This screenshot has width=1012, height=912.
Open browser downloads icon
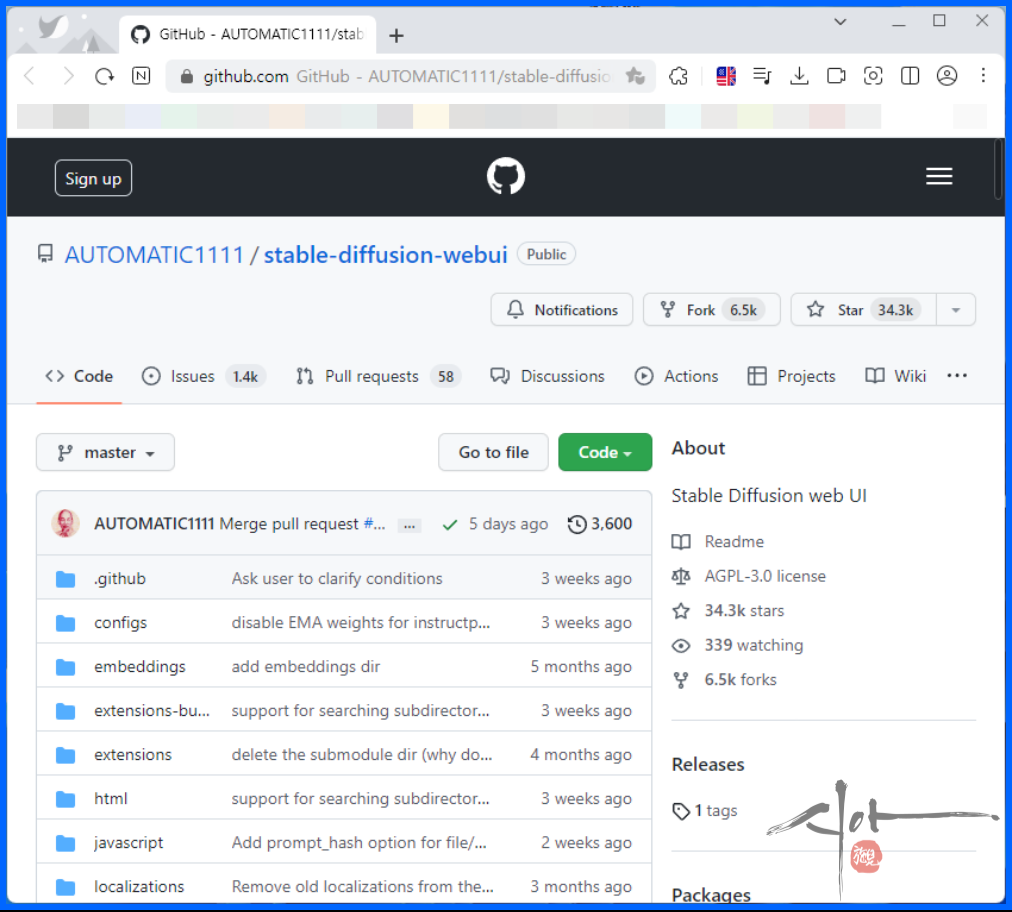tap(799, 76)
